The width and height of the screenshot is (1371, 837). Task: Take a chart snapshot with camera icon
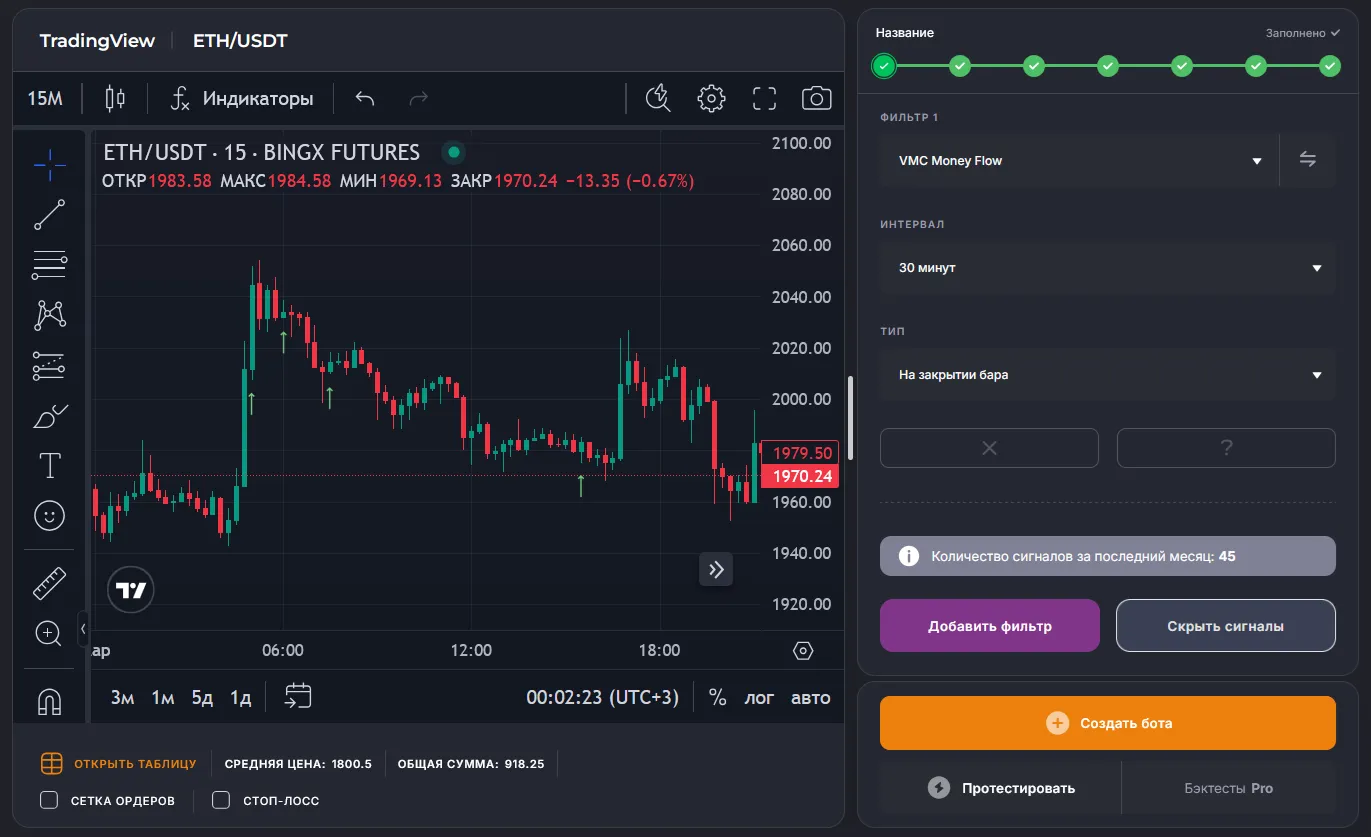click(816, 98)
